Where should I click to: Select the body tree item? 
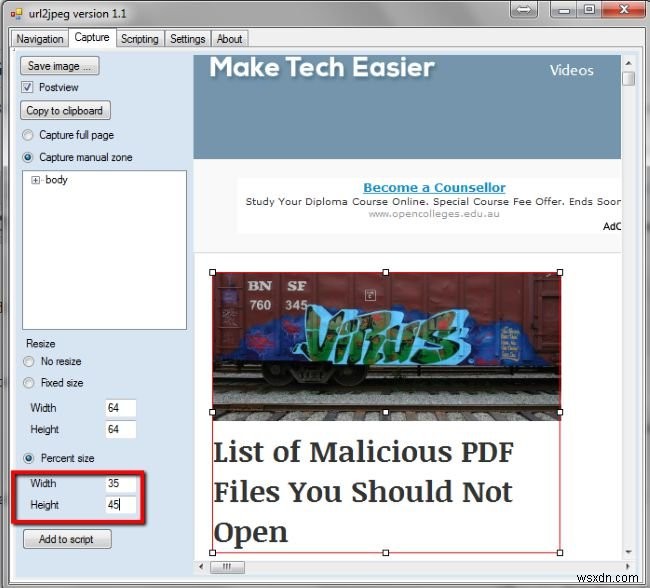tap(56, 180)
